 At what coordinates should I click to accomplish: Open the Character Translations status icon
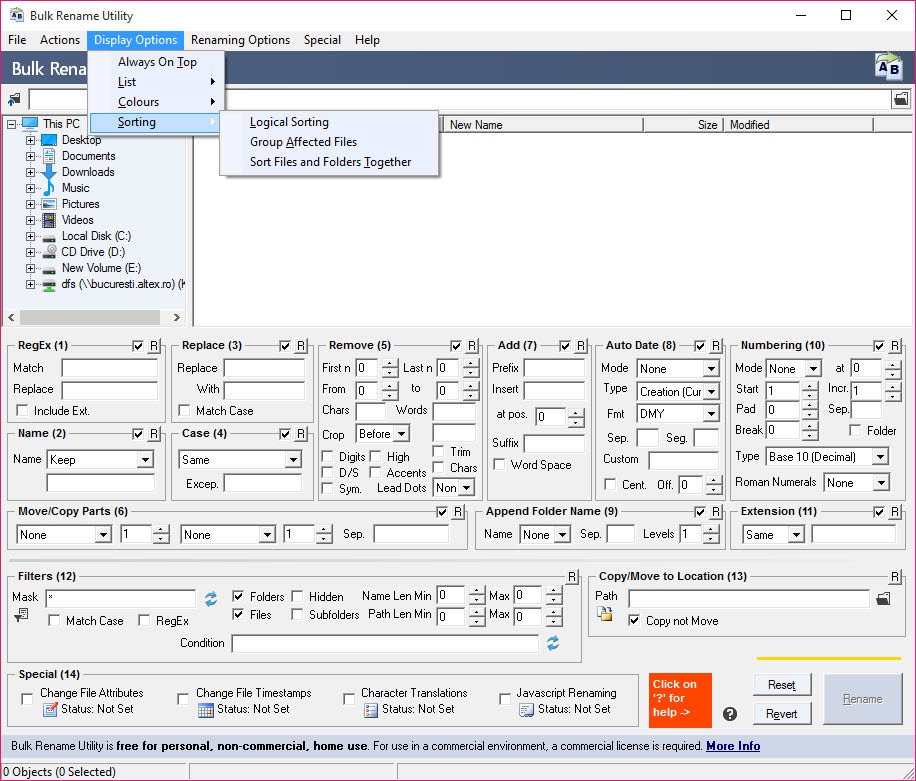point(371,710)
